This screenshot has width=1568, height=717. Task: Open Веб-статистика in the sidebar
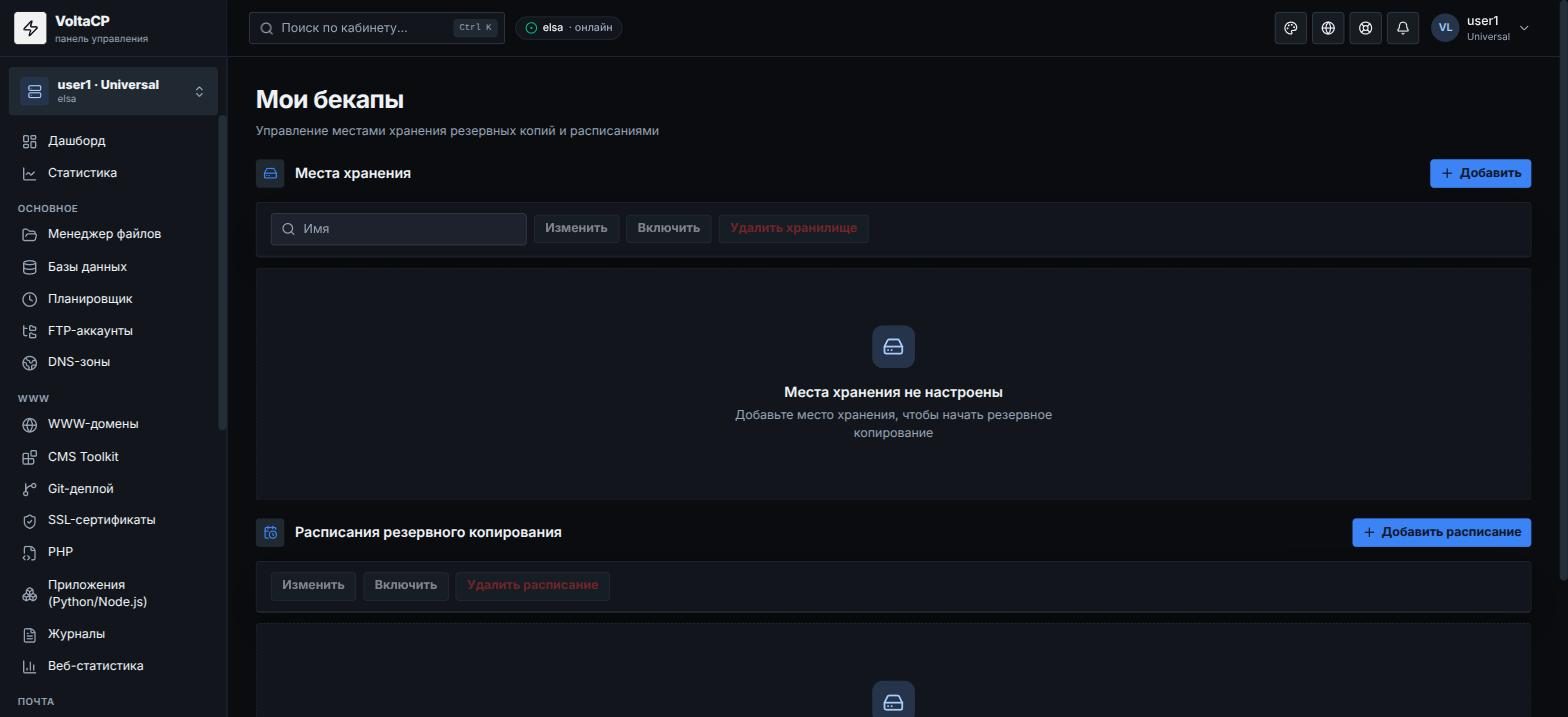(x=113, y=666)
